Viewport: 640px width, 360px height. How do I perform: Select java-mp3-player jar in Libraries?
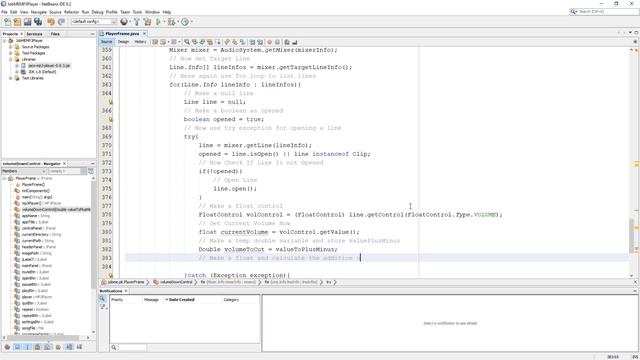coord(49,65)
